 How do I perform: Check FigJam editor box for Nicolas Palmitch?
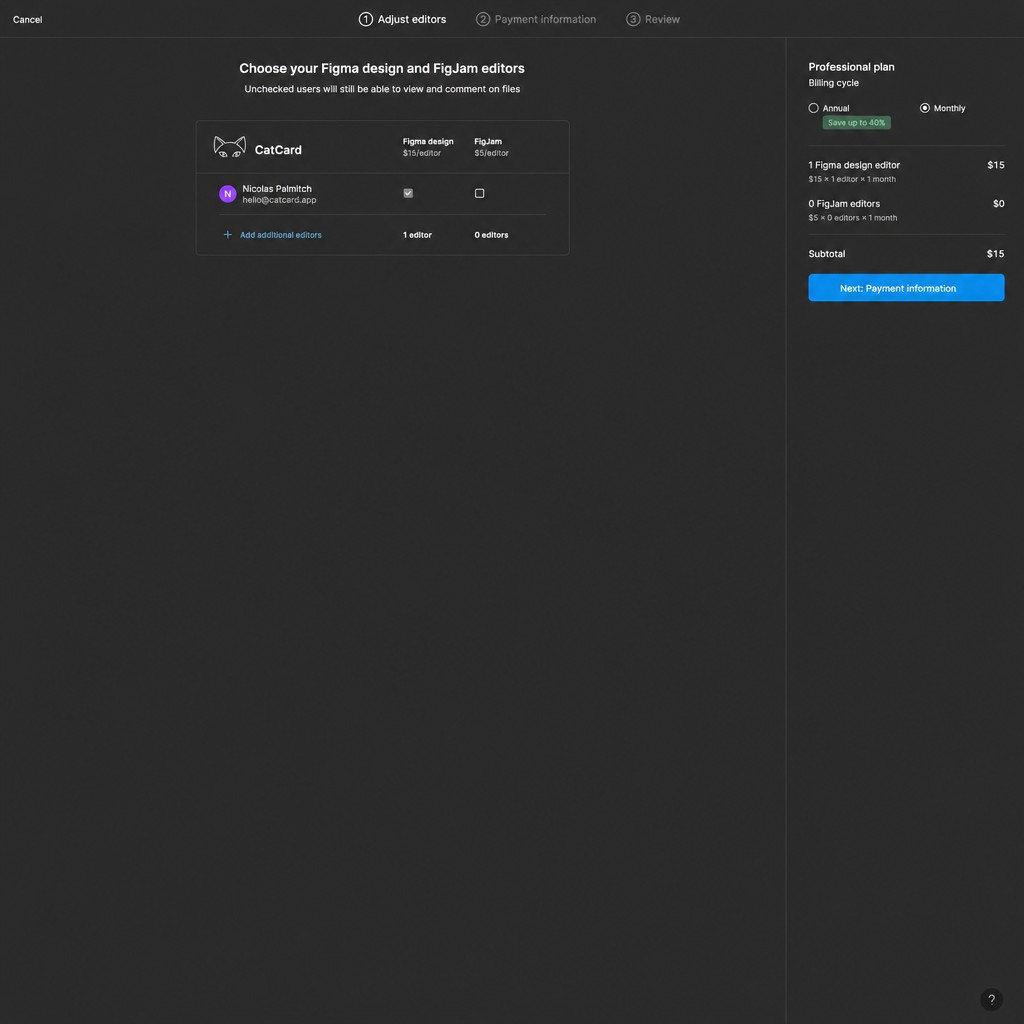click(479, 193)
